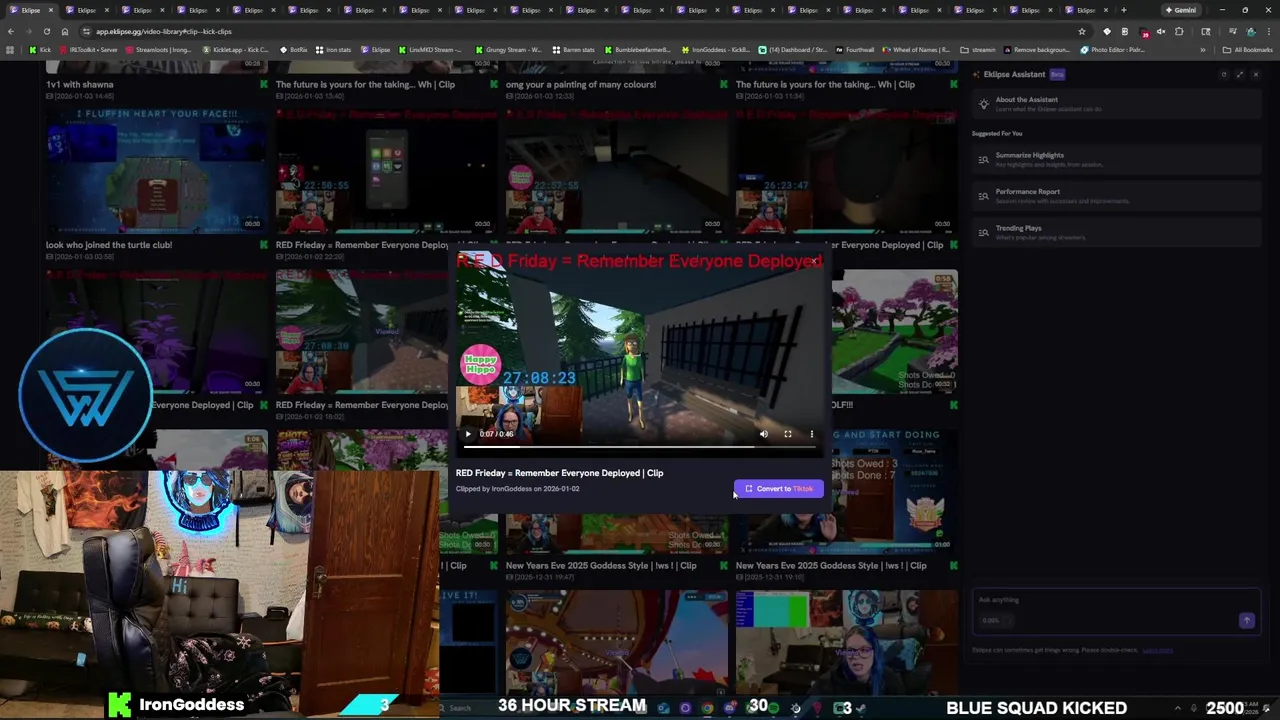Open the Streamloots bookmark
The image size is (1280, 720).
[x=158, y=49]
